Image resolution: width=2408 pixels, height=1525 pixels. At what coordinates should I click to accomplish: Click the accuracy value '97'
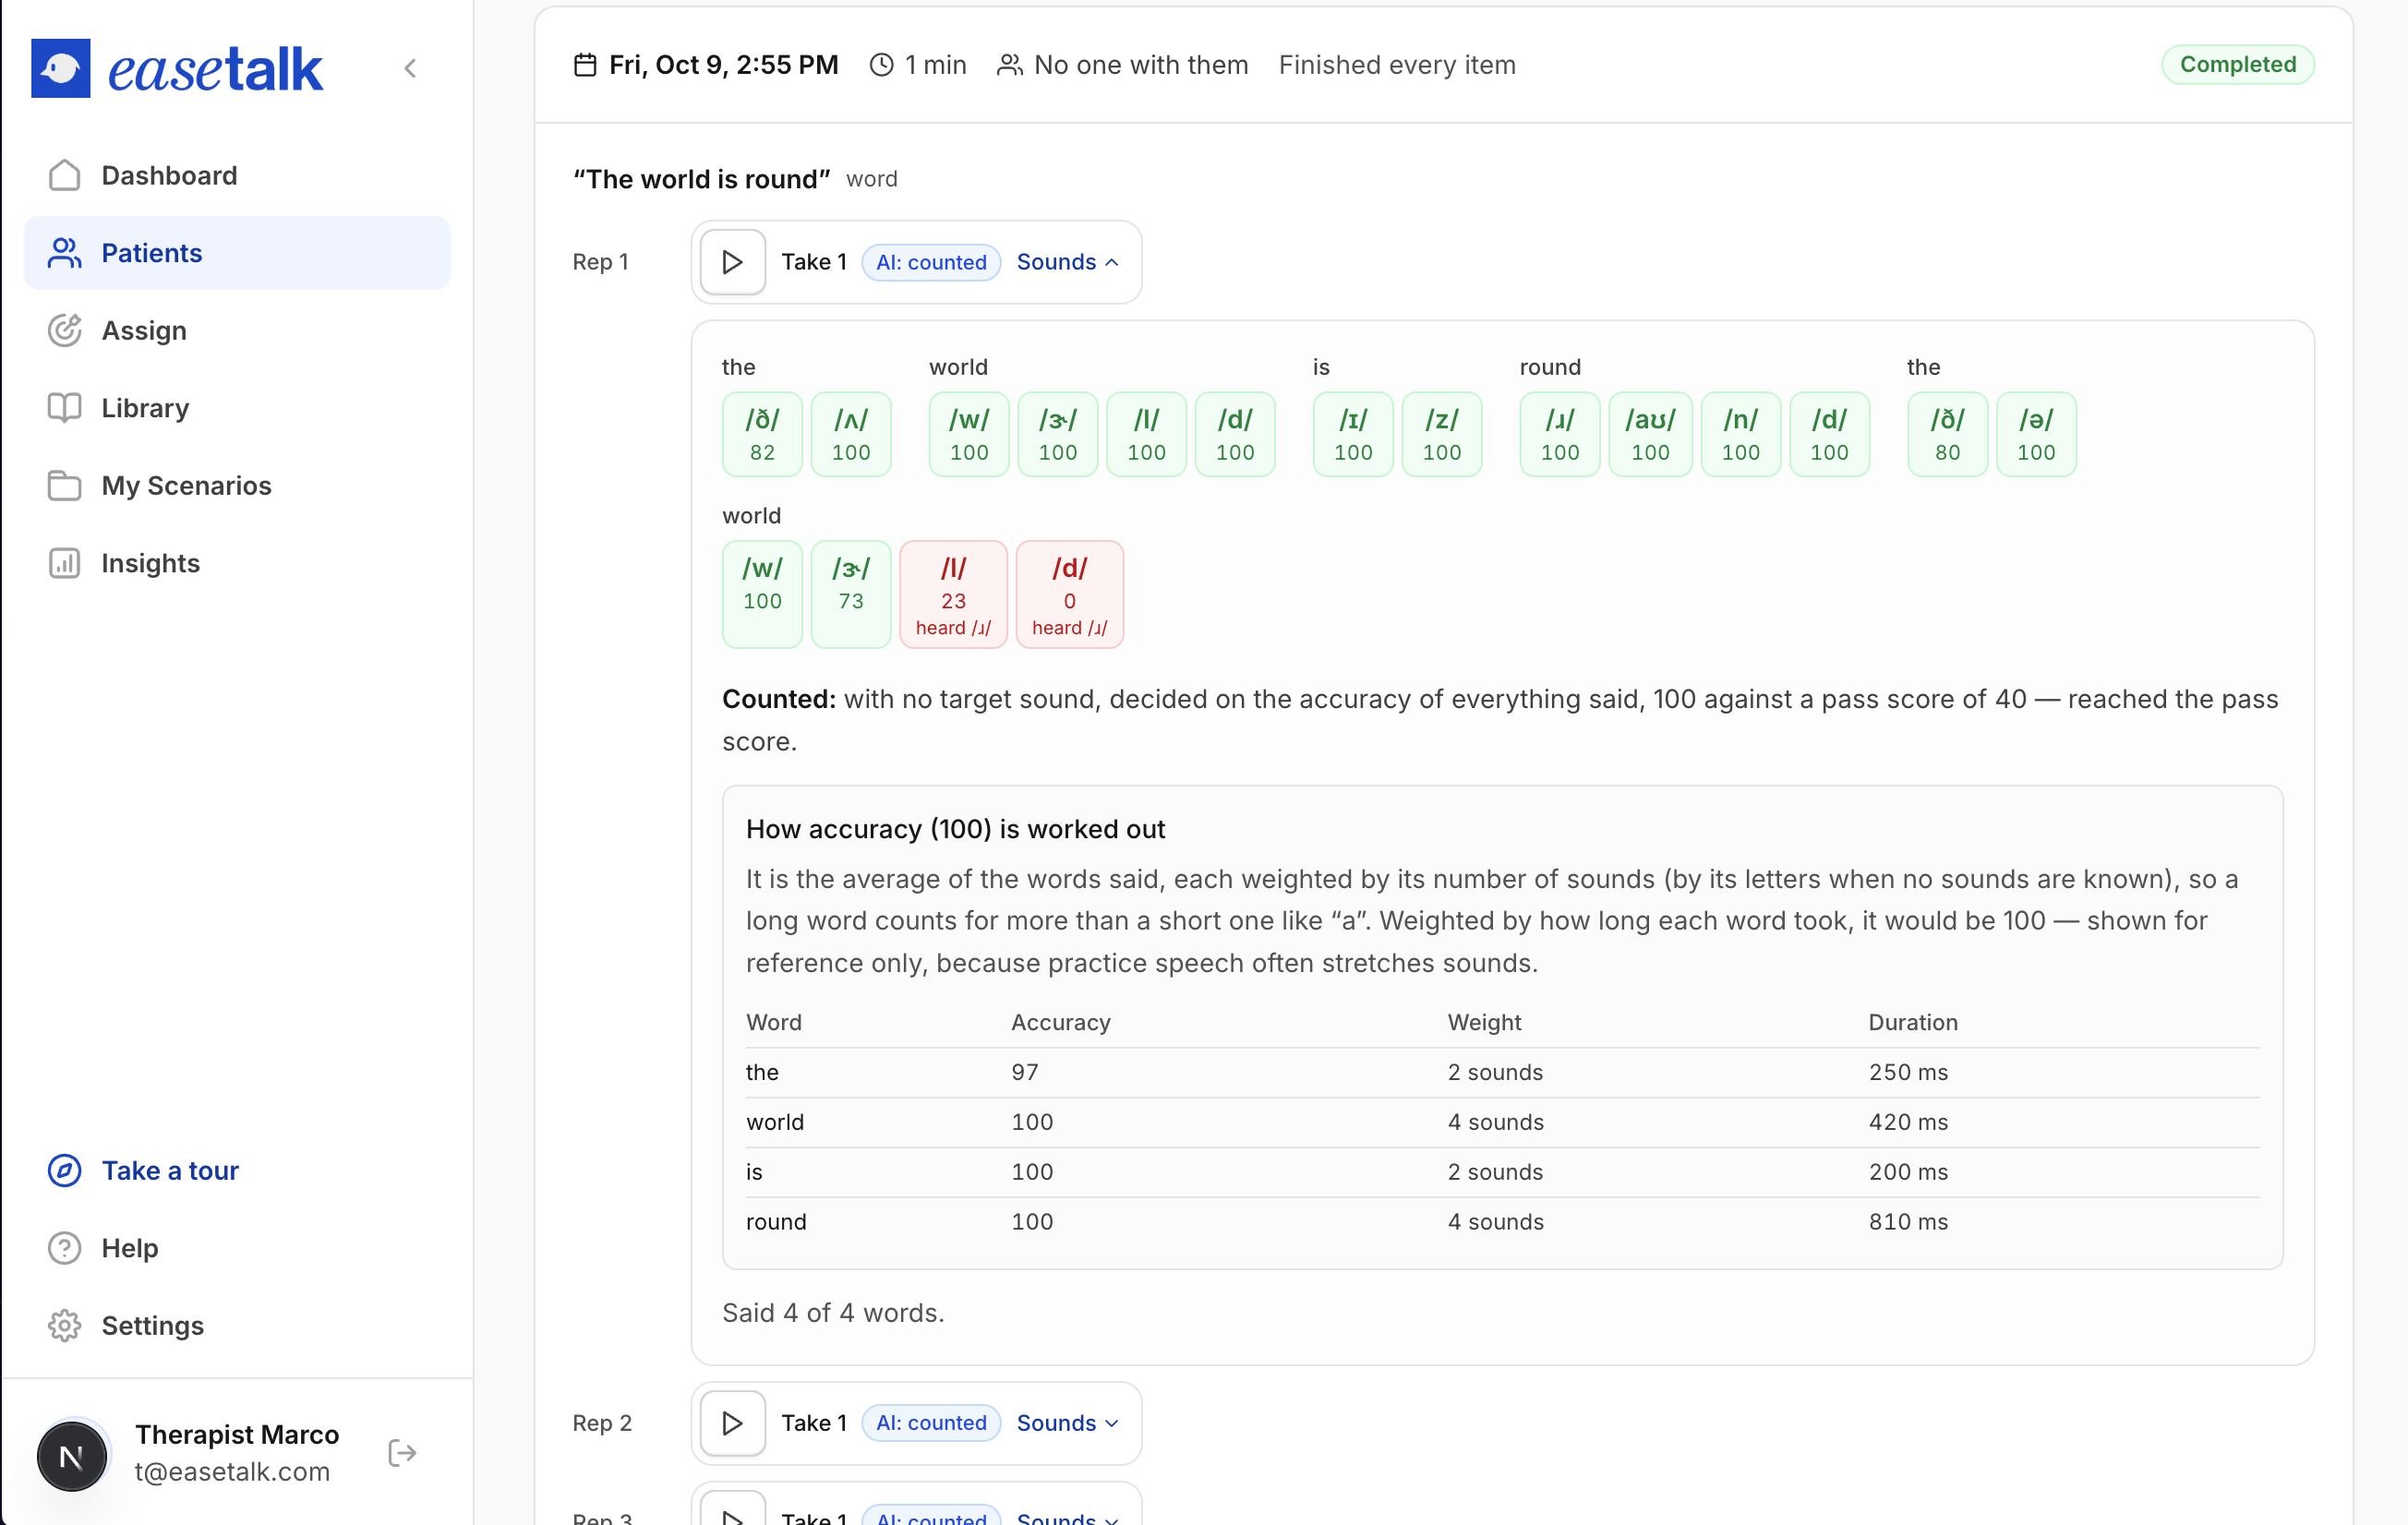1025,1072
